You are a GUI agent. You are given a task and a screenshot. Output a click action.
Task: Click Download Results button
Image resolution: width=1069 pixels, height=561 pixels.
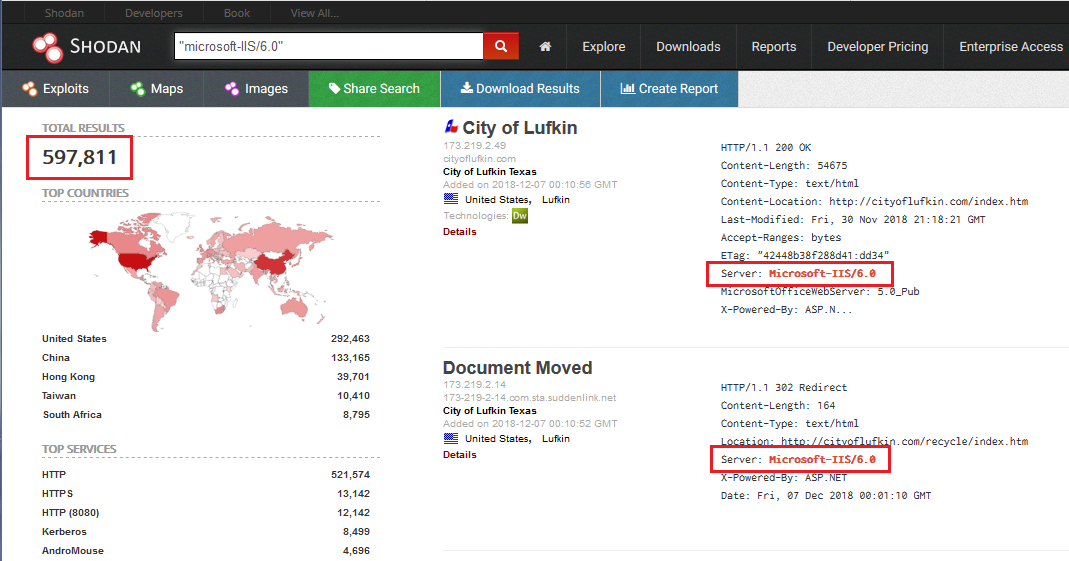[x=520, y=89]
